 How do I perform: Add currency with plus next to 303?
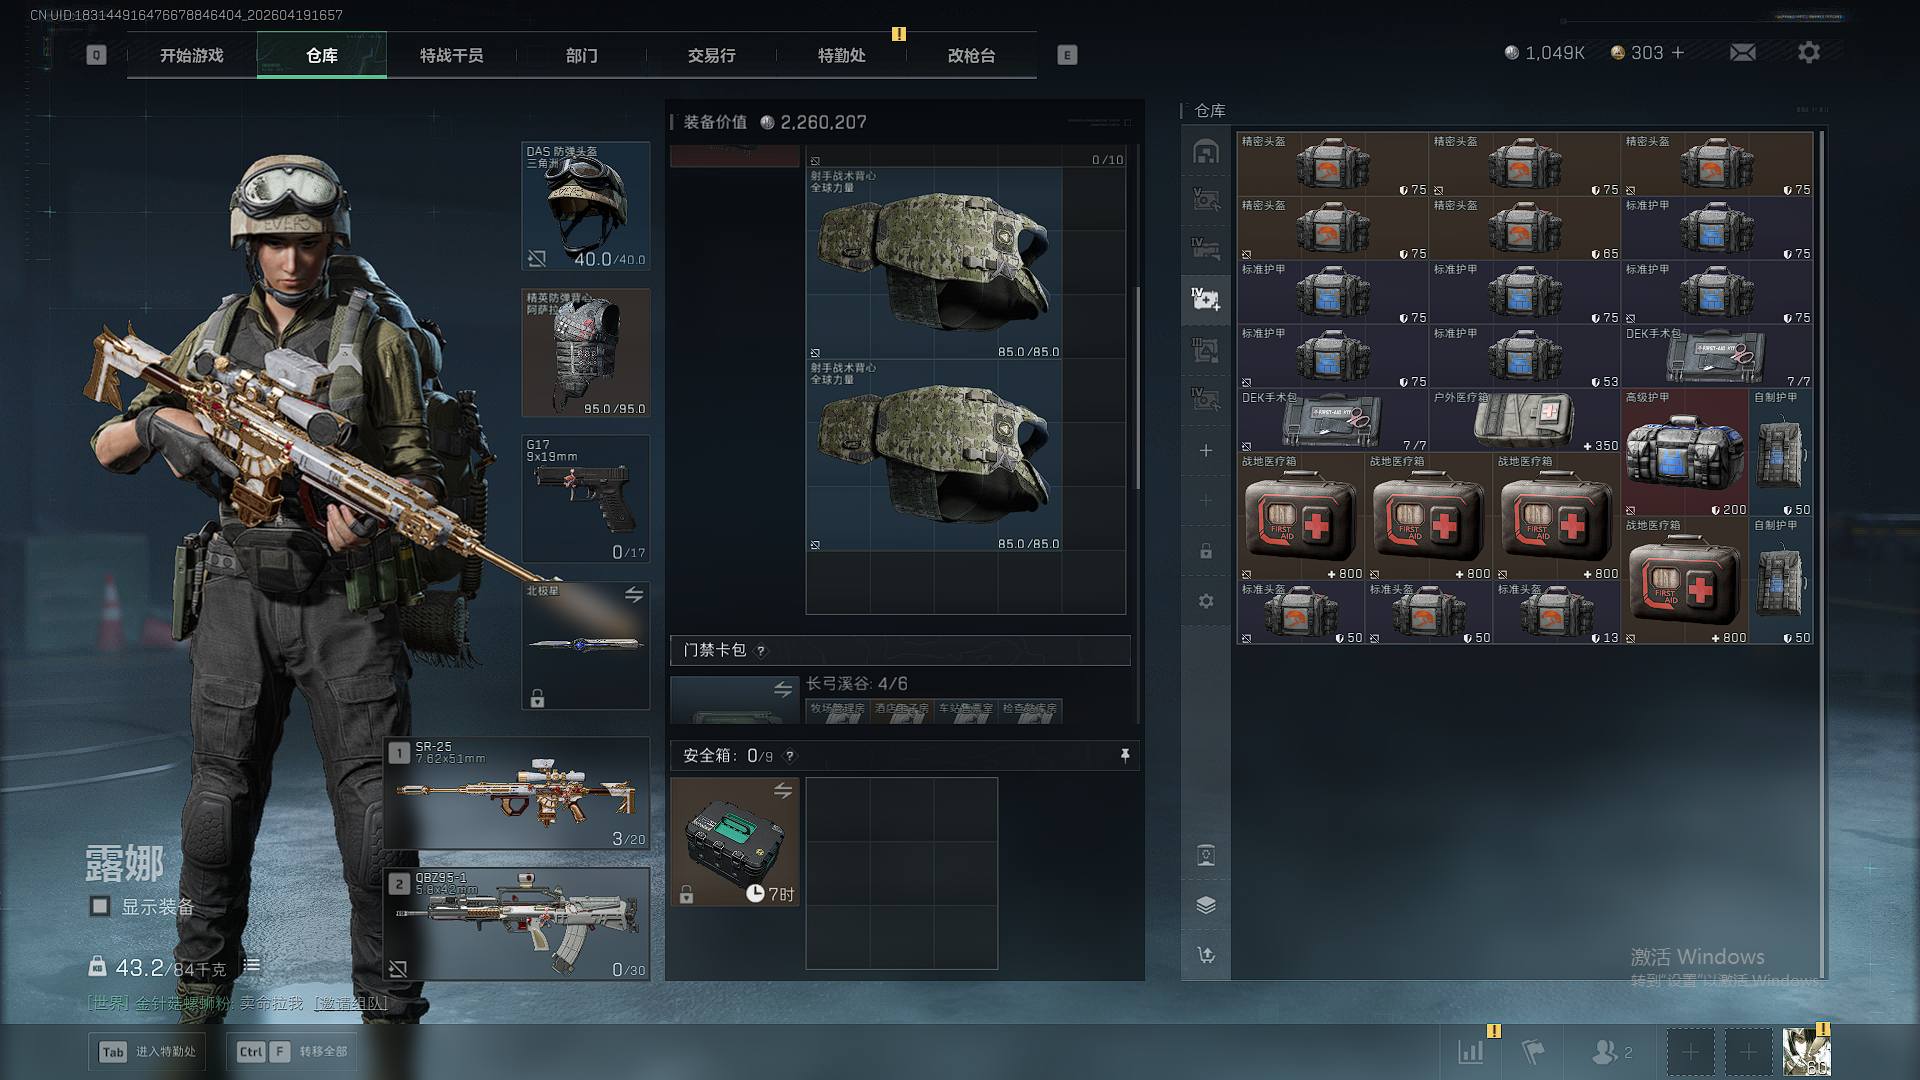point(1678,53)
